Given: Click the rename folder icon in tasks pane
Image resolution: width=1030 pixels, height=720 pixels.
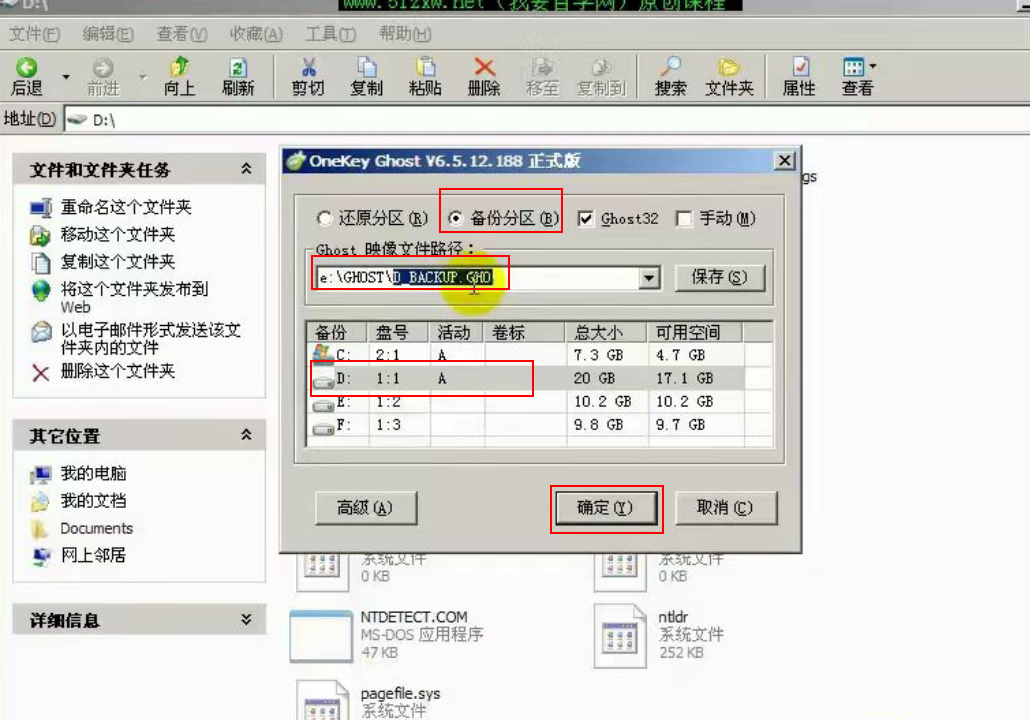Looking at the screenshot, I should (41, 208).
